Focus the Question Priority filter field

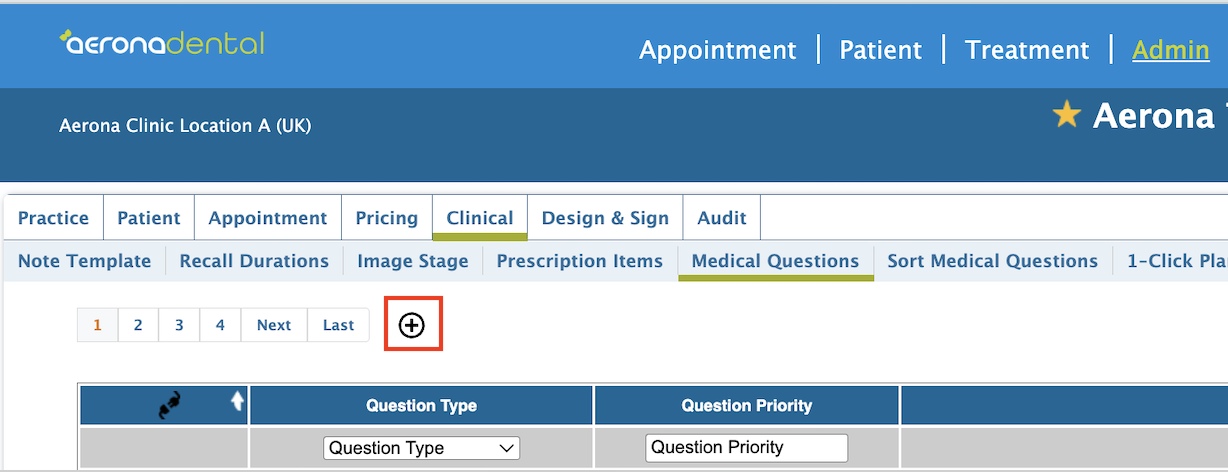pos(746,447)
